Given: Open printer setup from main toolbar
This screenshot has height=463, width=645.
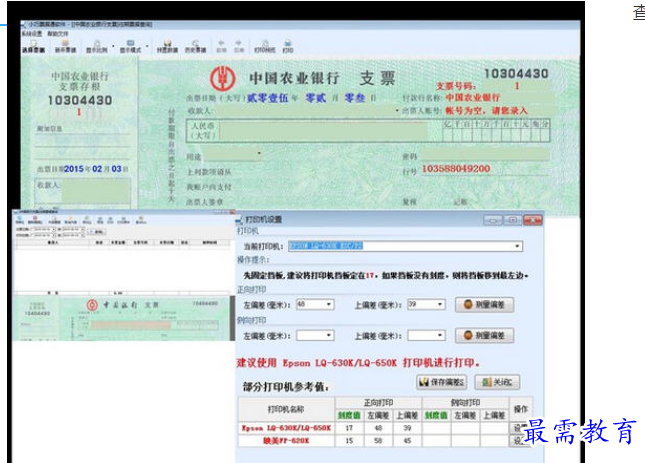Looking at the screenshot, I should 265,46.
